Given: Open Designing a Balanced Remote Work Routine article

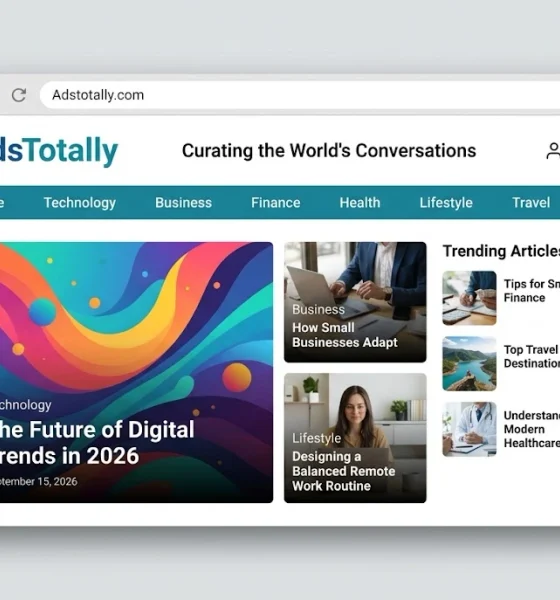Looking at the screenshot, I should coord(343,471).
